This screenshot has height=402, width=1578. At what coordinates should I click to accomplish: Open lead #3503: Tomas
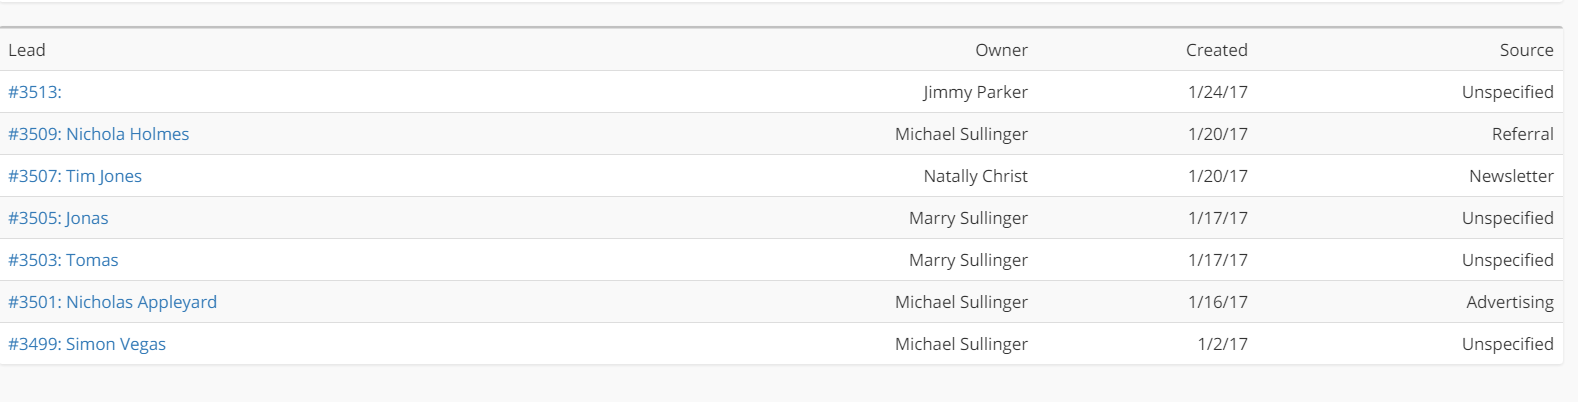click(x=63, y=260)
